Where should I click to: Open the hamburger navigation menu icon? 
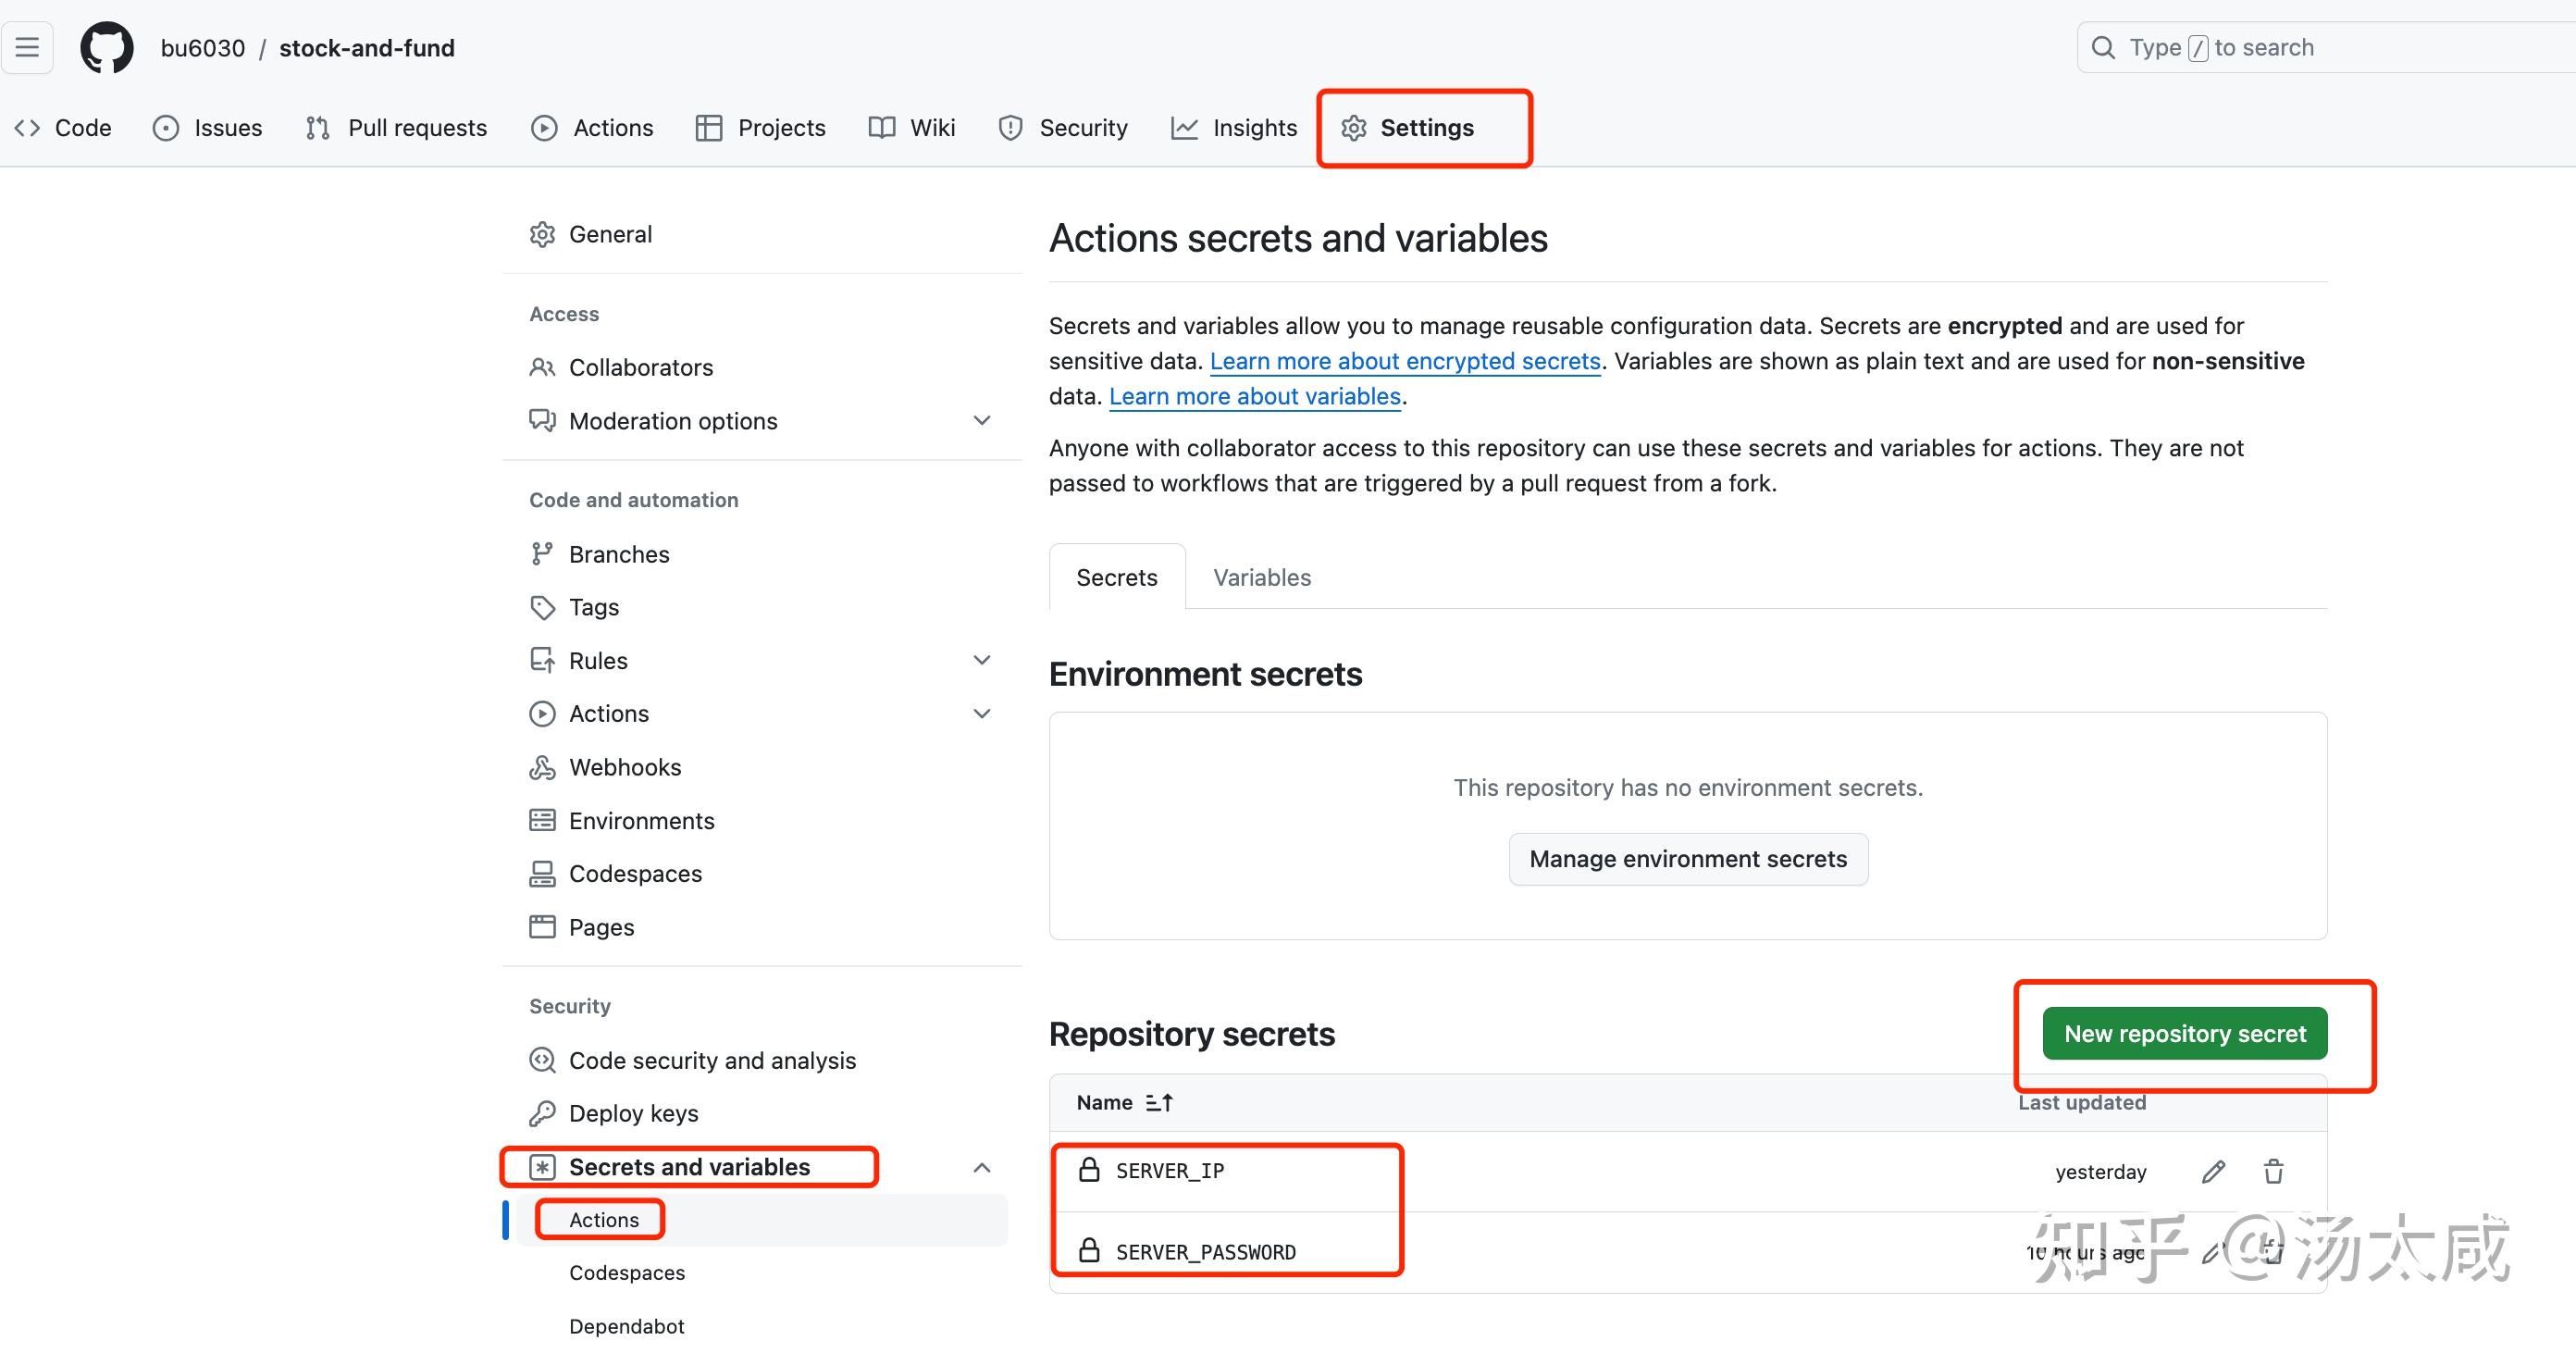pos(27,47)
